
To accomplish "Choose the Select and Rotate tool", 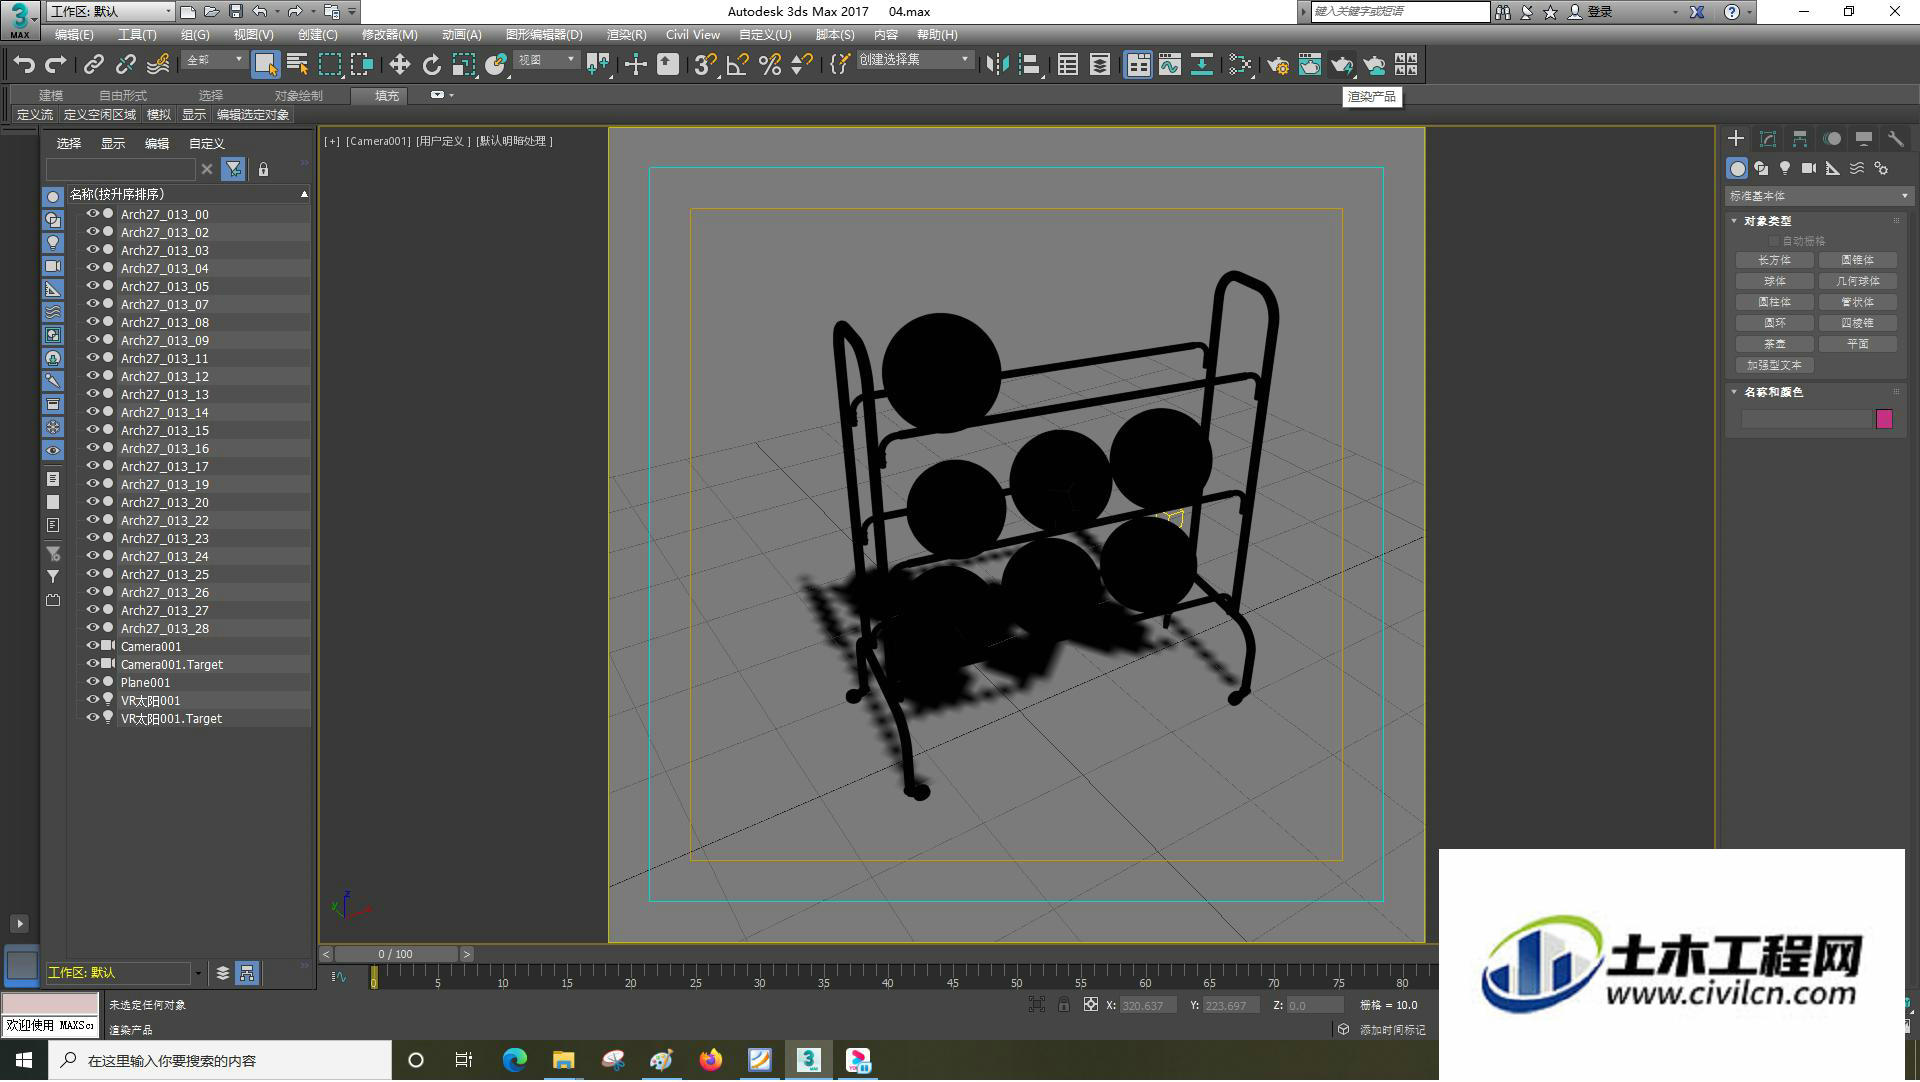I will click(x=431, y=65).
